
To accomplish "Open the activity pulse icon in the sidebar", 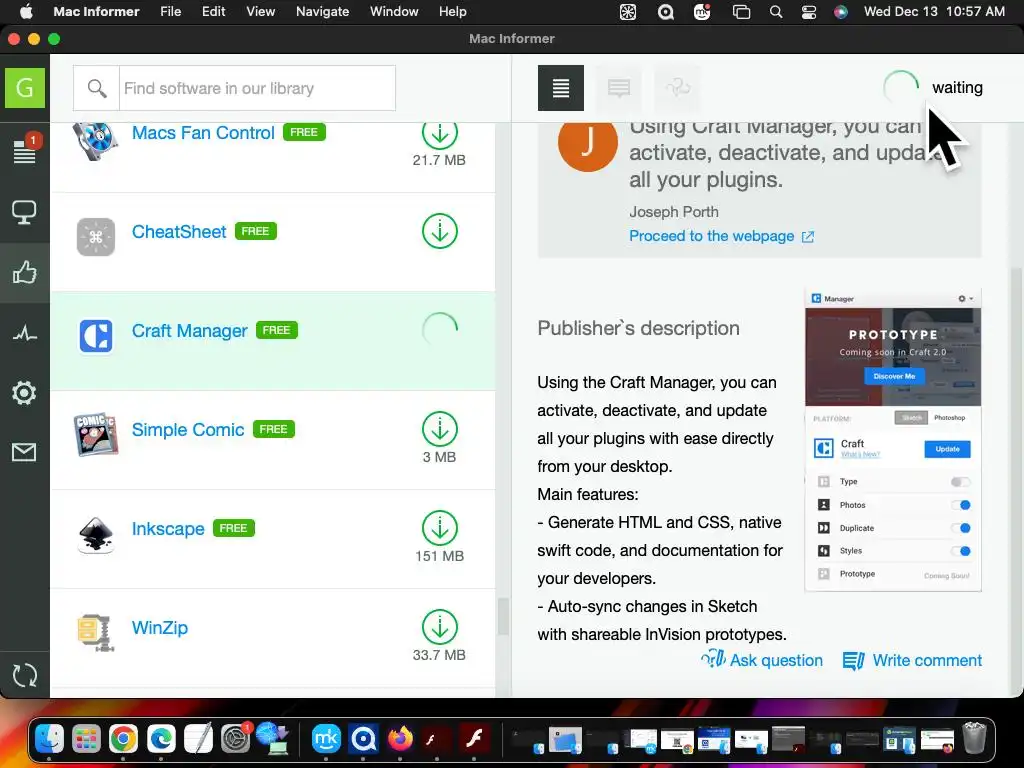I will 25,334.
